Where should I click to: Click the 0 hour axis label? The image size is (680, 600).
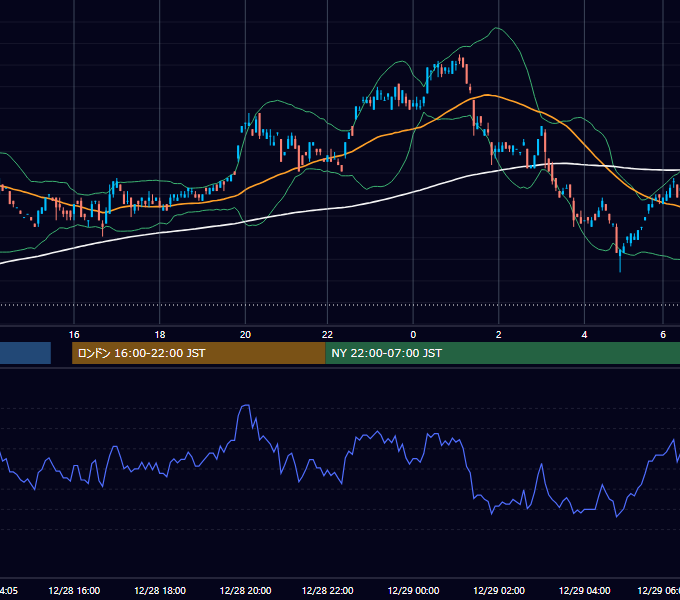pos(413,335)
